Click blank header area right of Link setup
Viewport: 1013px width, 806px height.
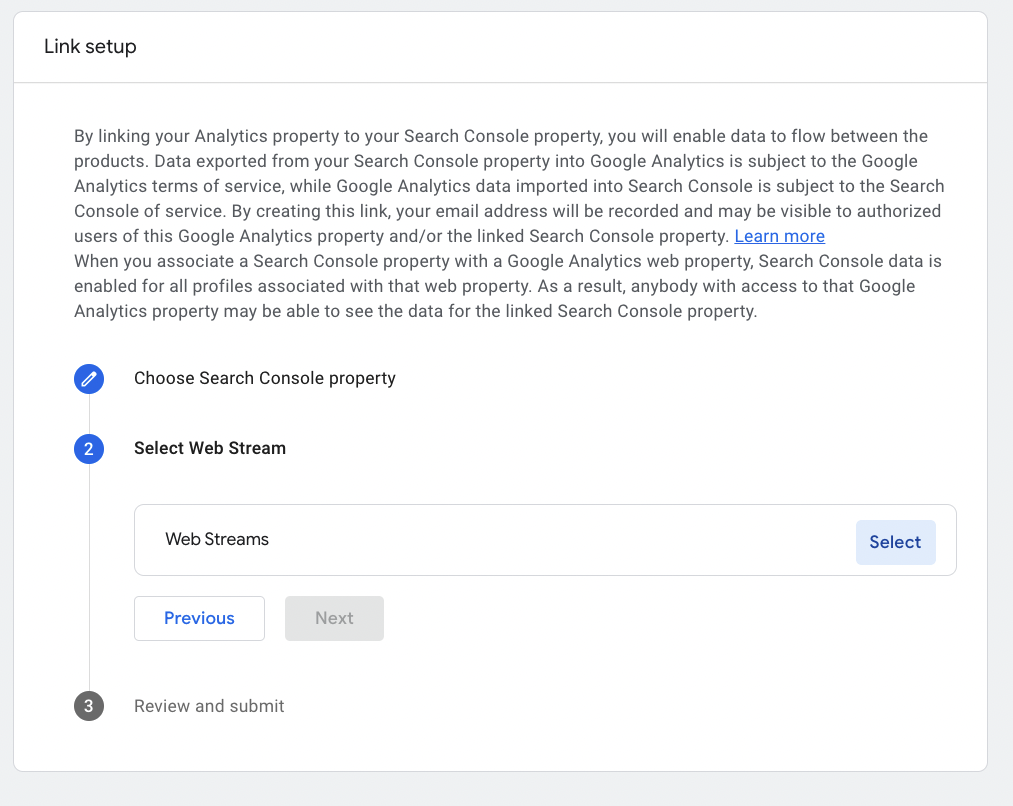point(600,47)
